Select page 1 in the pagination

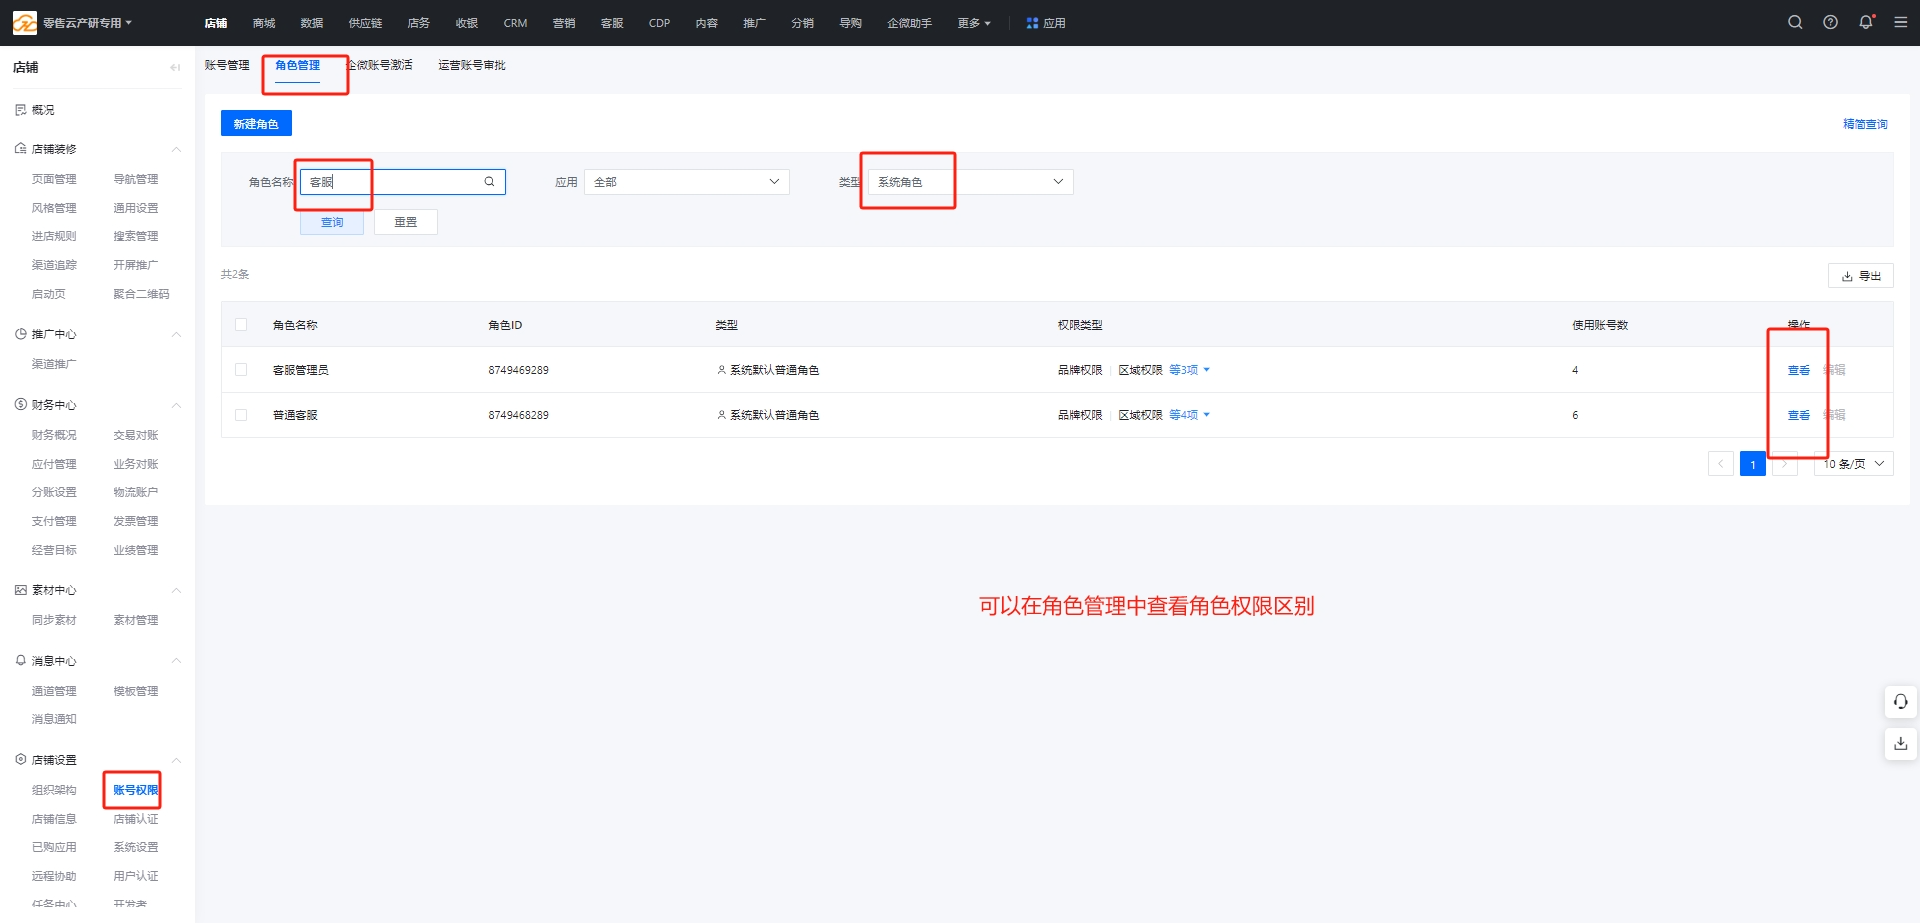(x=1753, y=464)
